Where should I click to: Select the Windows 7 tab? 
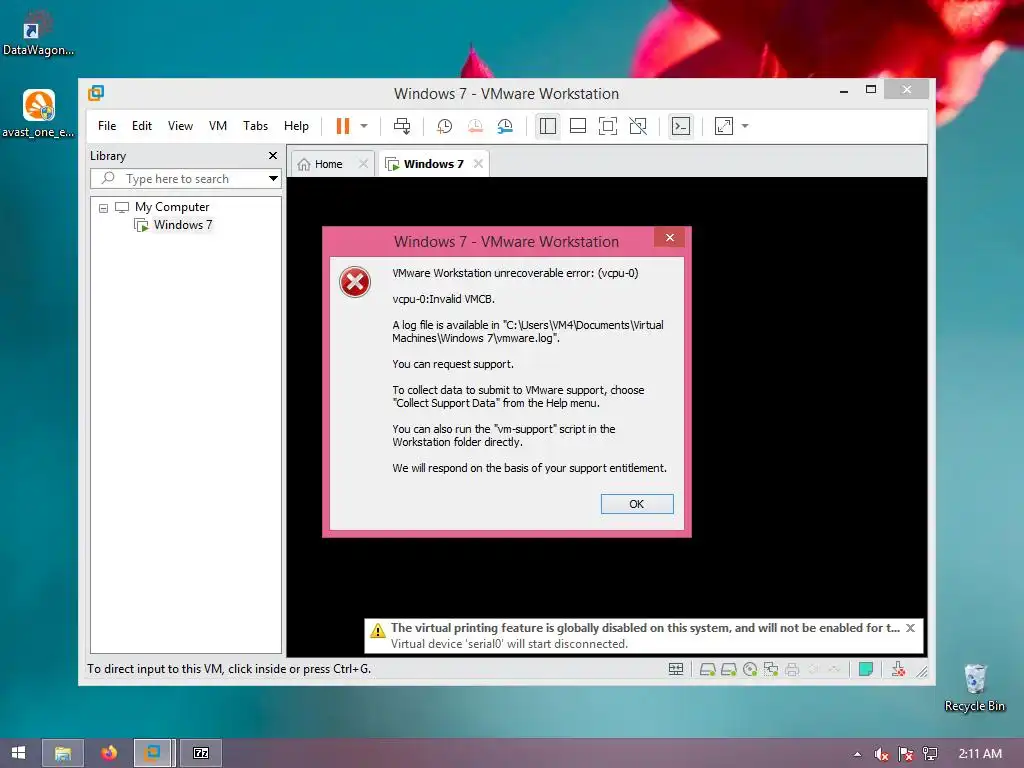click(434, 164)
